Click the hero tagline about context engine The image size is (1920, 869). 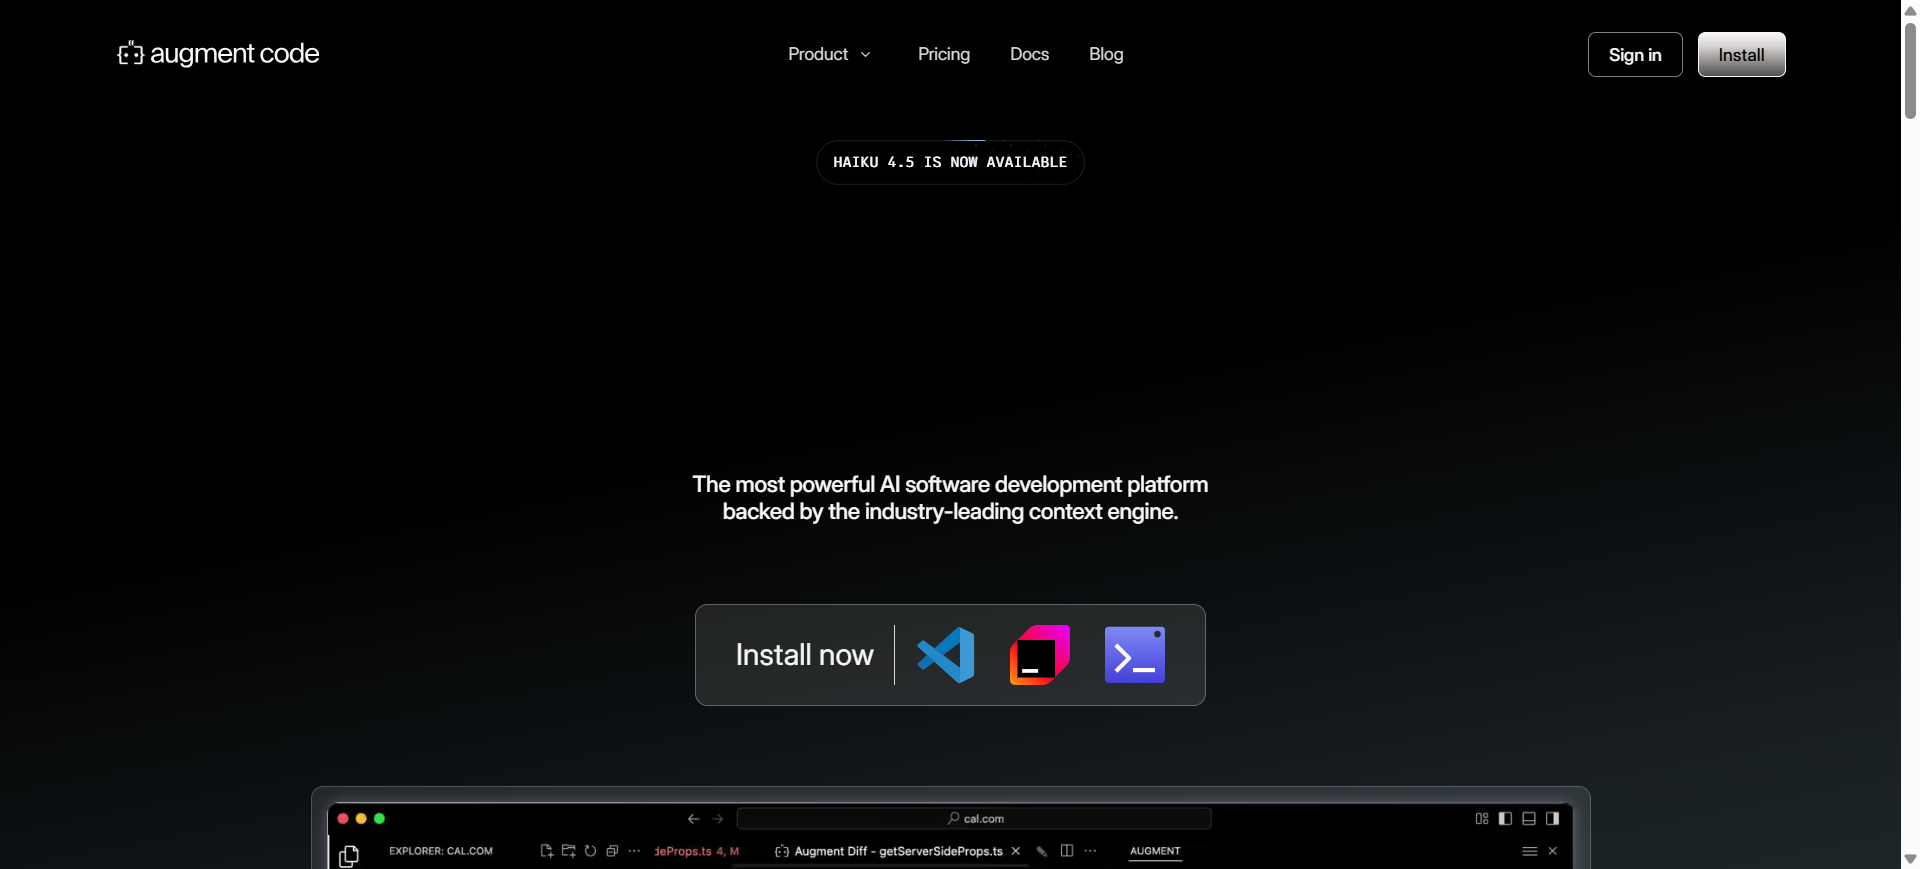point(950,498)
